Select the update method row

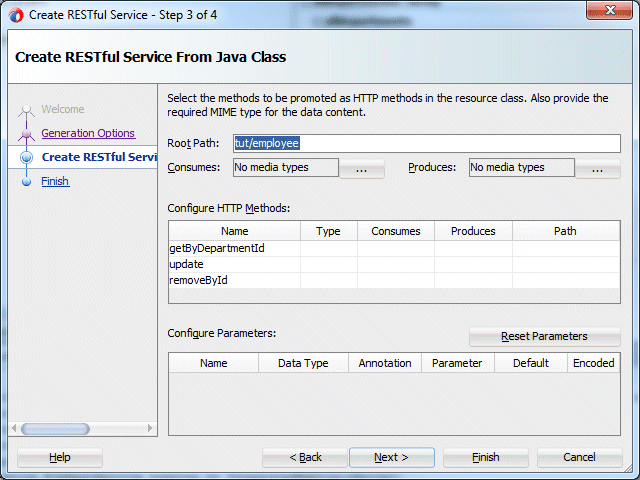394,264
